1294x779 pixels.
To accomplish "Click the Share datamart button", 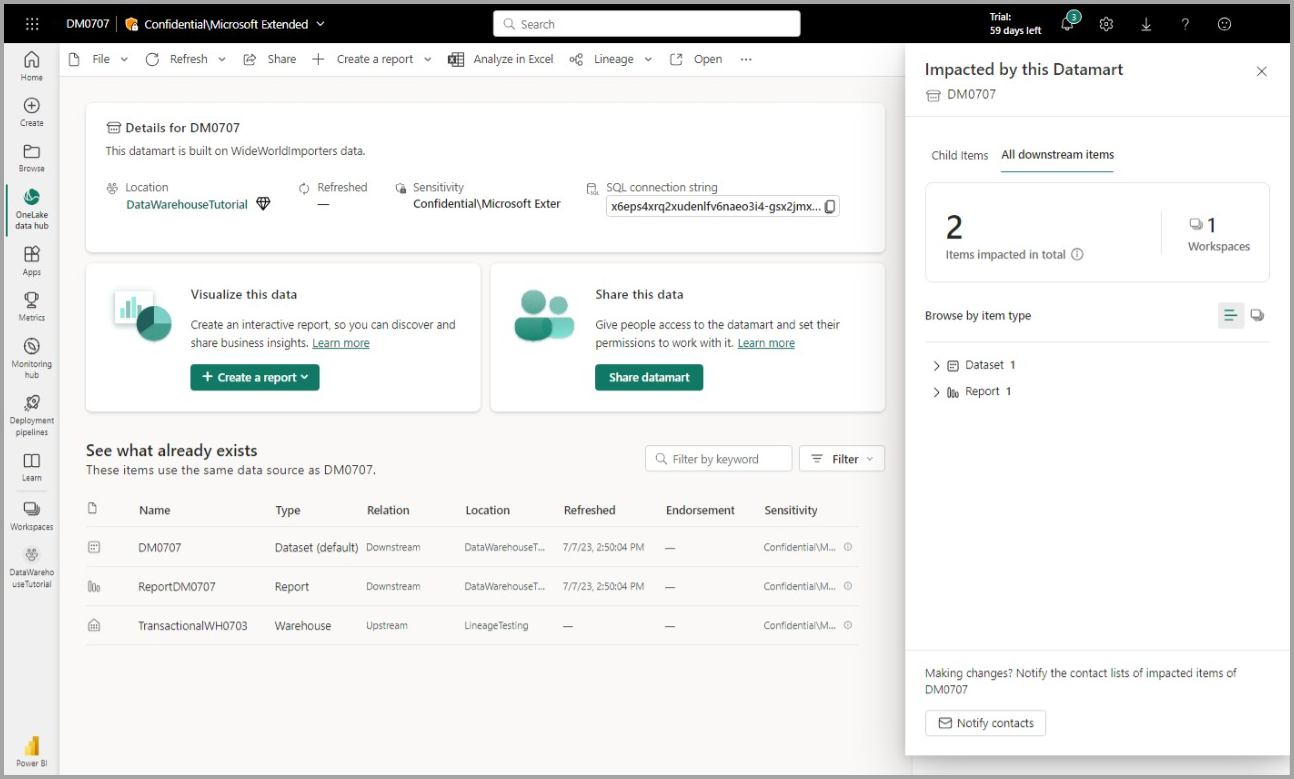I will 649,377.
